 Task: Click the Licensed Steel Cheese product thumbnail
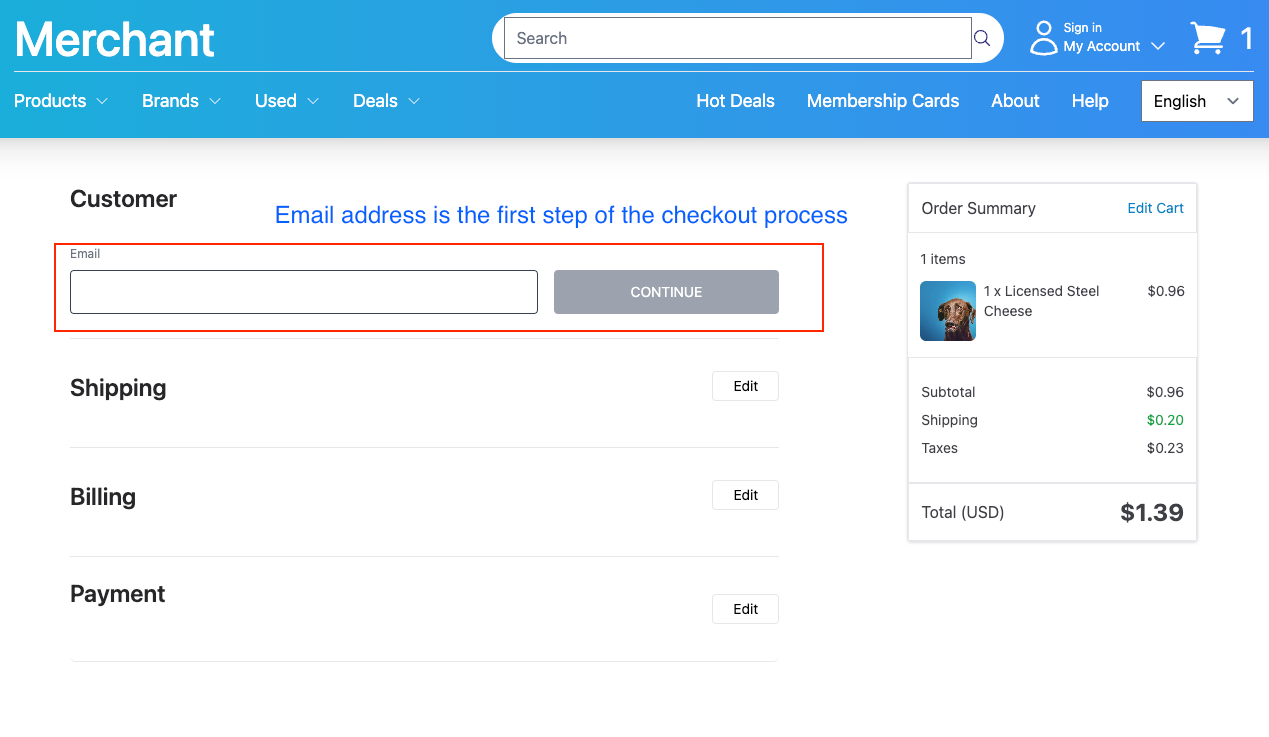point(947,310)
